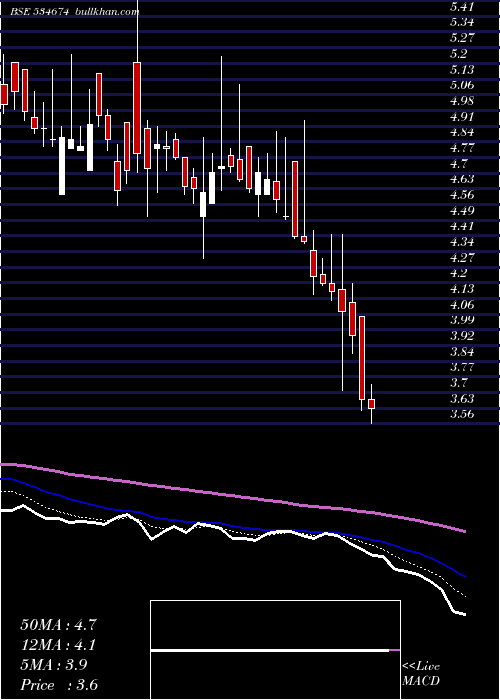The width and height of the screenshot is (500, 700).
Task: Click the 4.13 price axis label
Action: point(462,289)
